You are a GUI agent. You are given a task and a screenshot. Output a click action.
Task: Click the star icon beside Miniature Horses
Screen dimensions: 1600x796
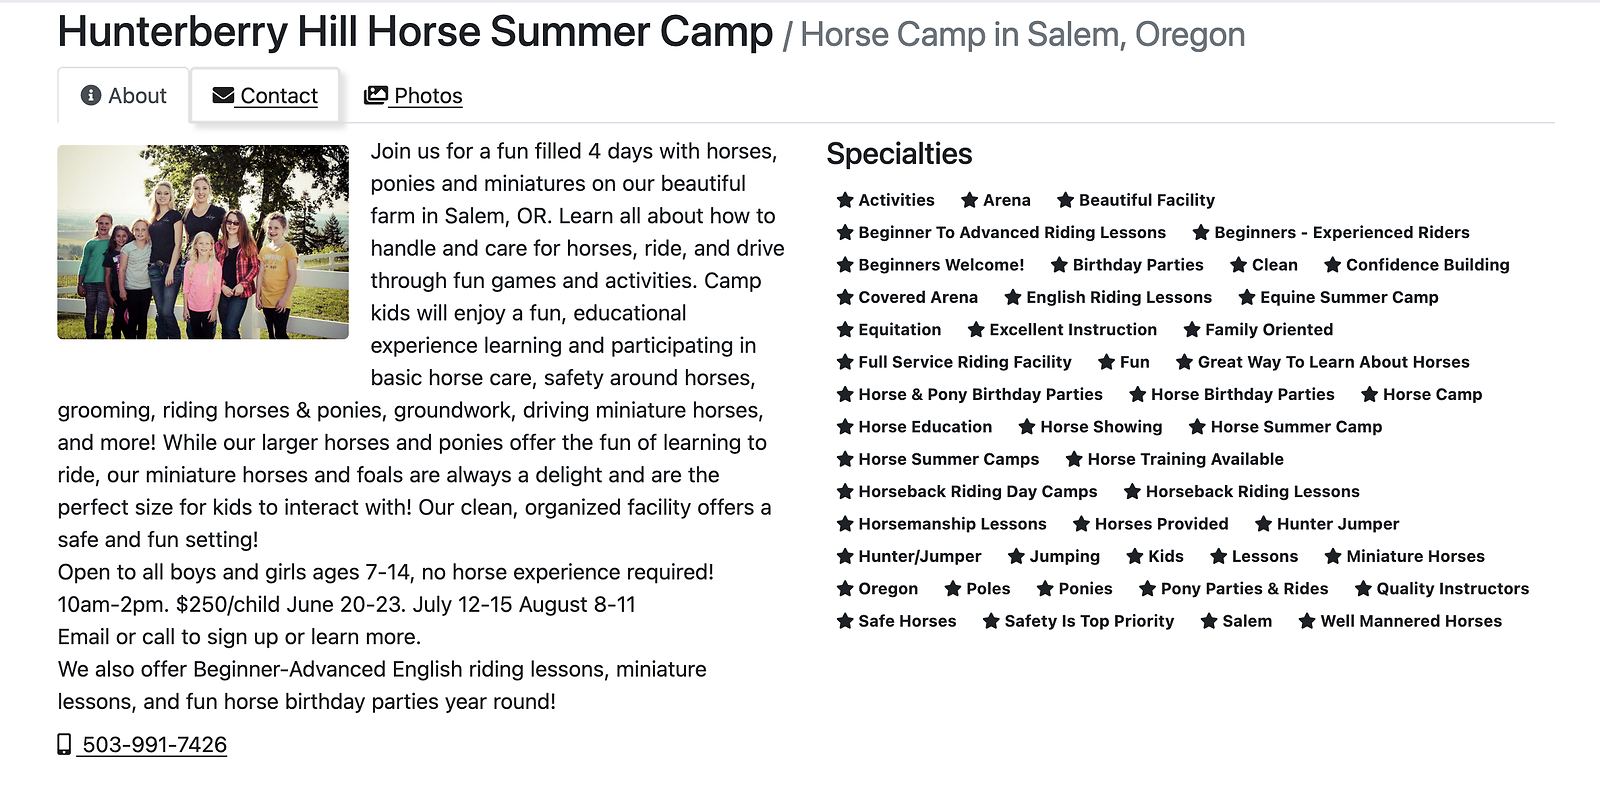[x=1333, y=556]
